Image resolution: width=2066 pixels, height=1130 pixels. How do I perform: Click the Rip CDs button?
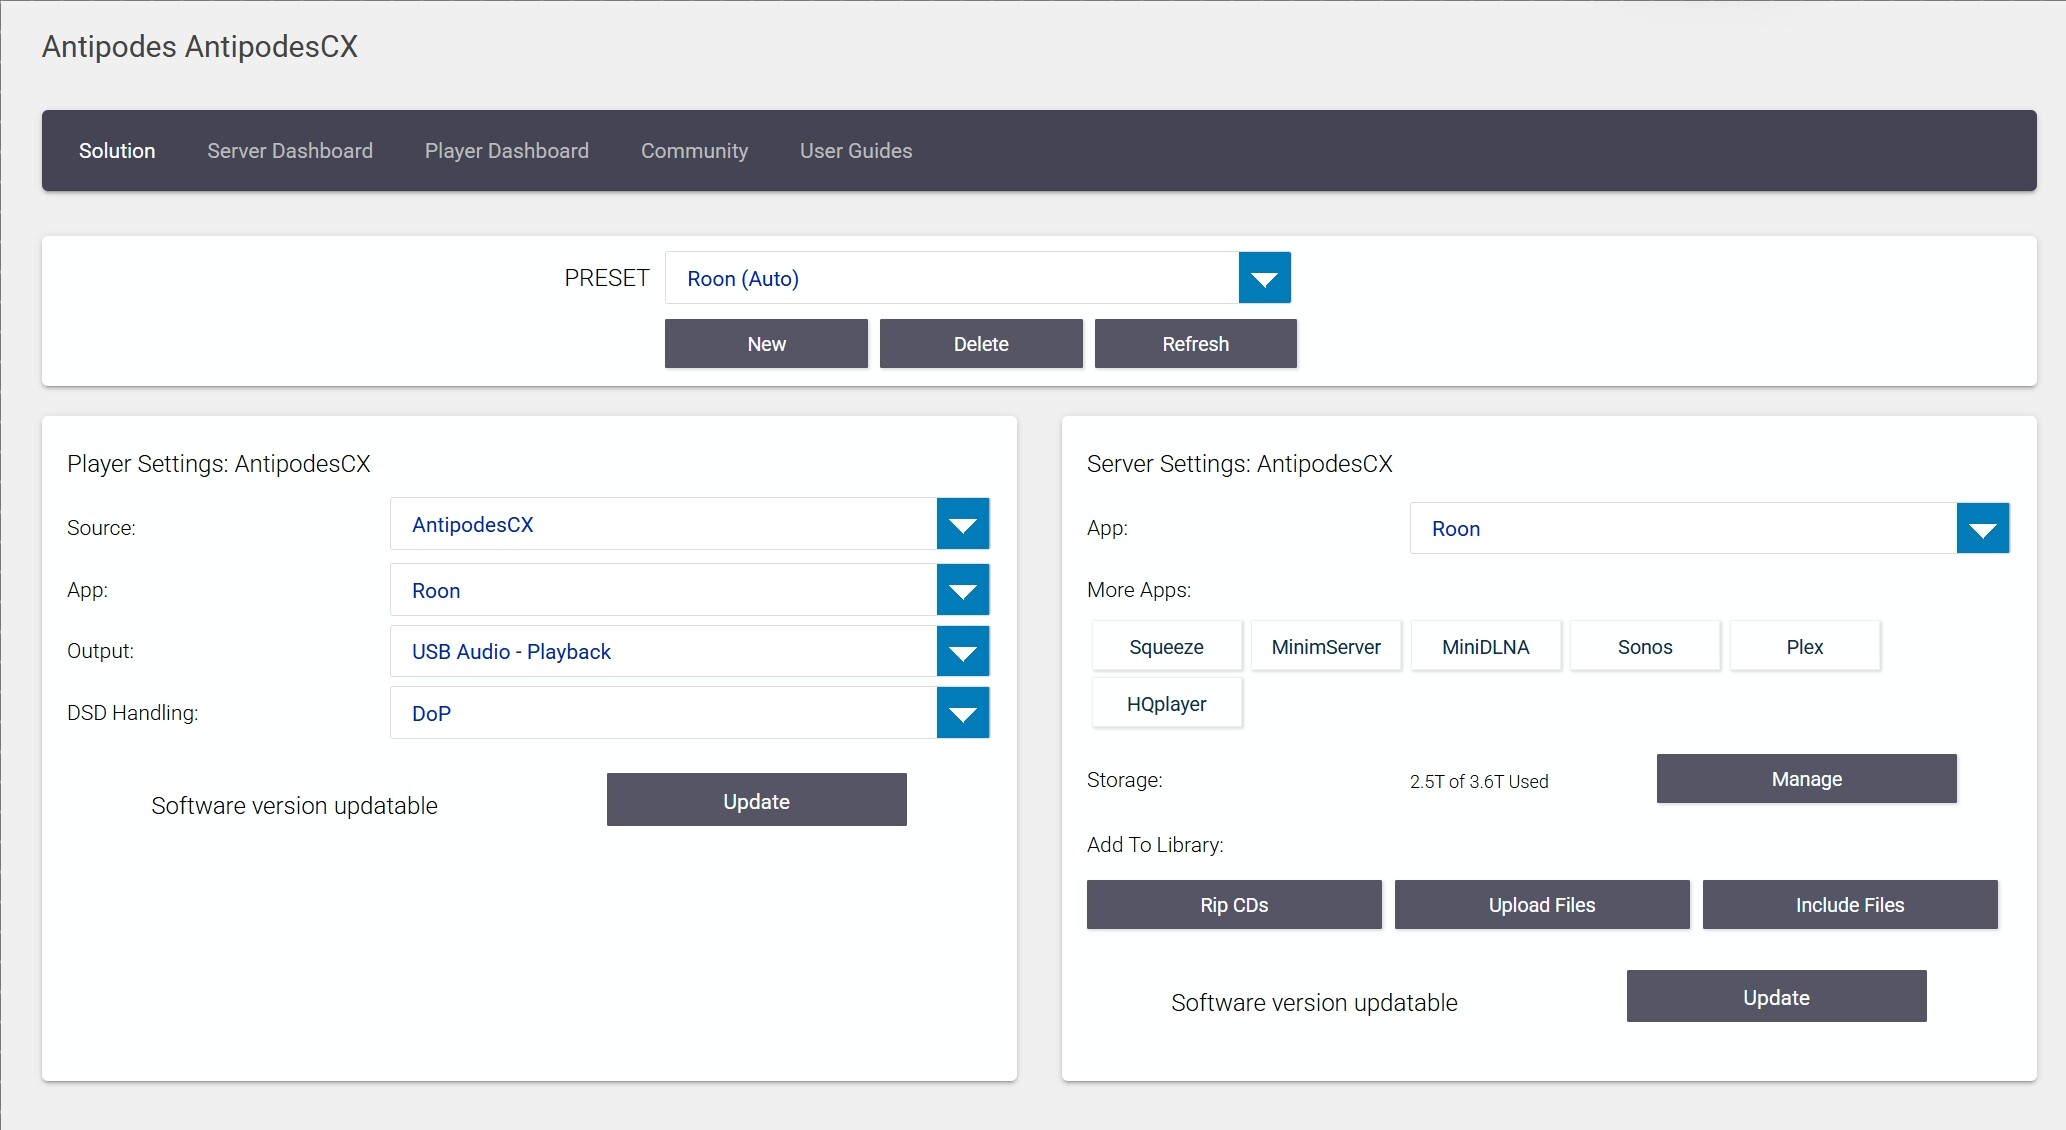click(1234, 905)
